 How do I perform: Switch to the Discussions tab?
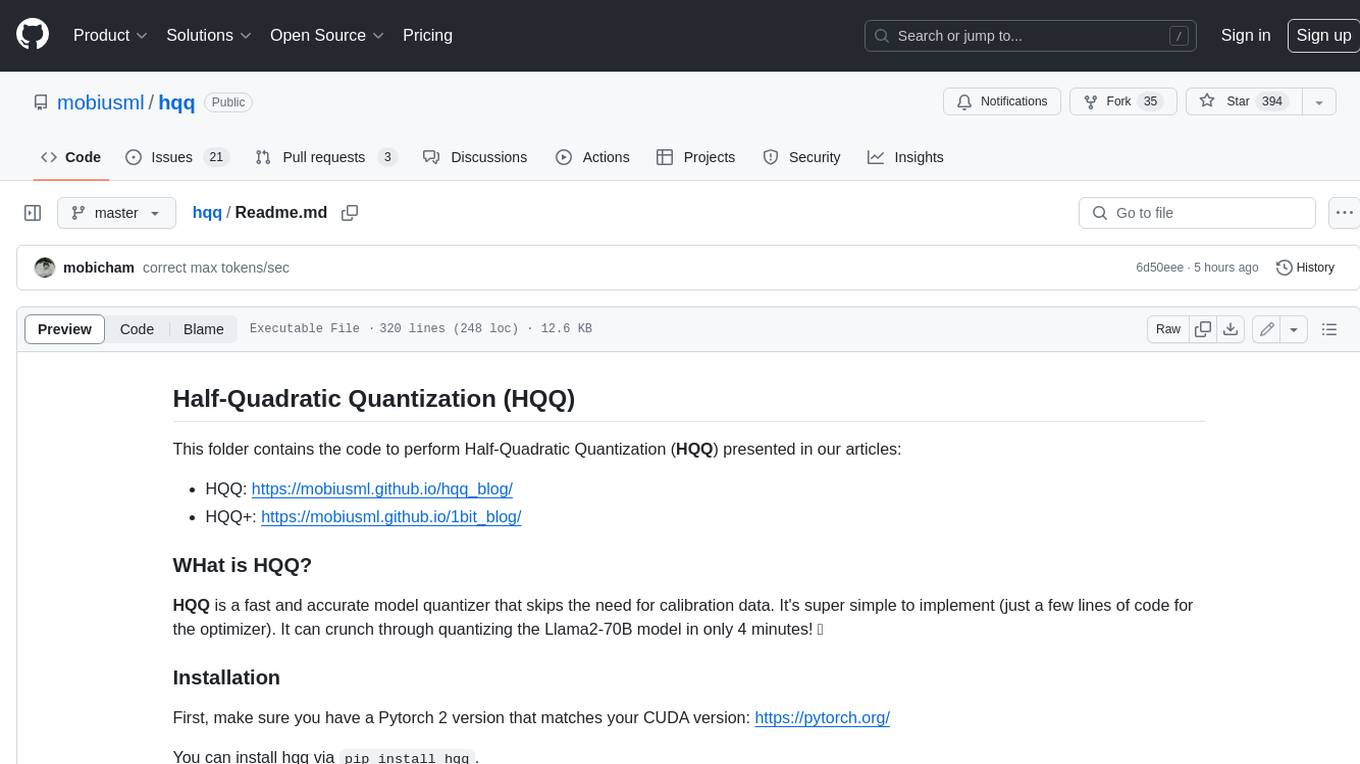(x=475, y=157)
